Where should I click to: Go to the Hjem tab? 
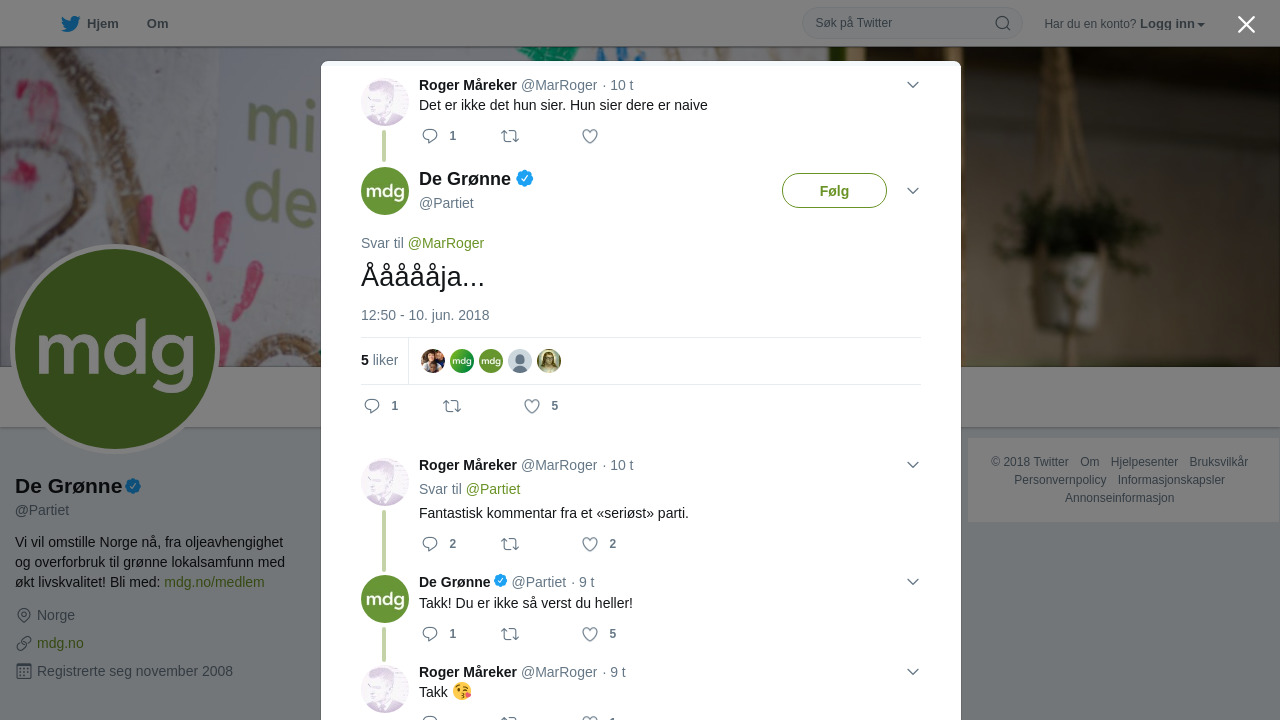[x=90, y=24]
